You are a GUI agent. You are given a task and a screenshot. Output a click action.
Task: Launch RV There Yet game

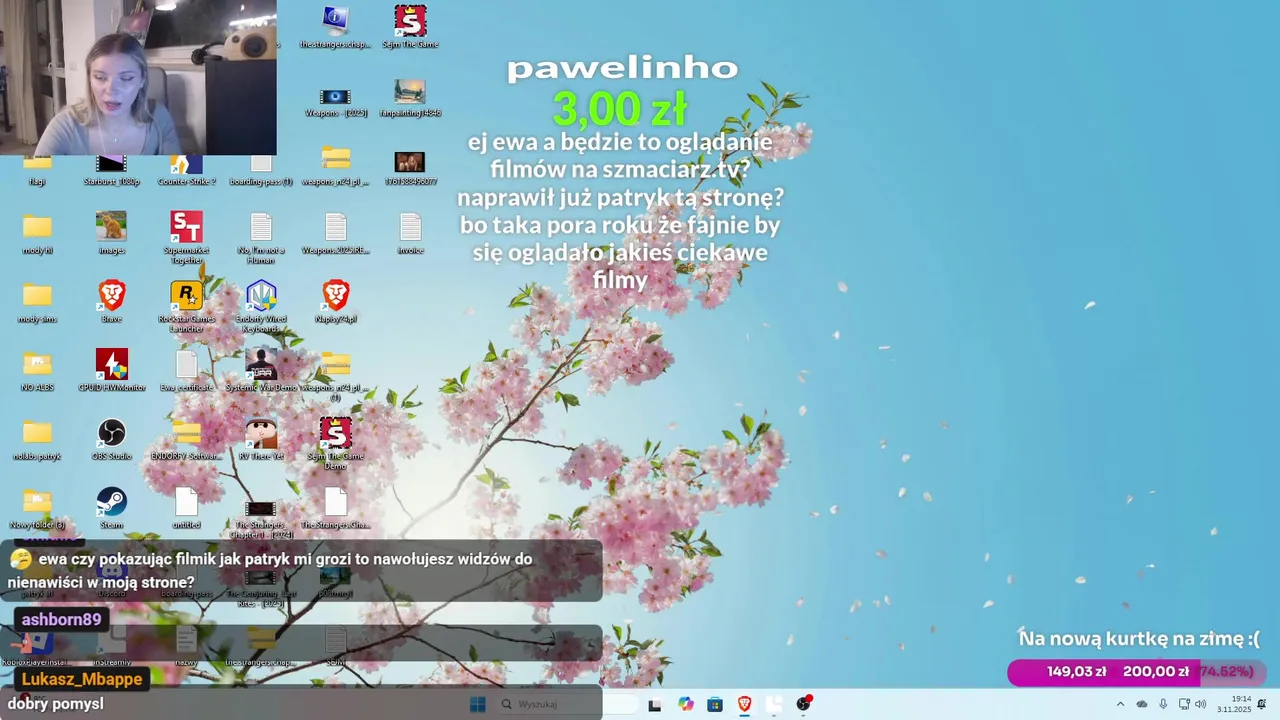tap(261, 439)
